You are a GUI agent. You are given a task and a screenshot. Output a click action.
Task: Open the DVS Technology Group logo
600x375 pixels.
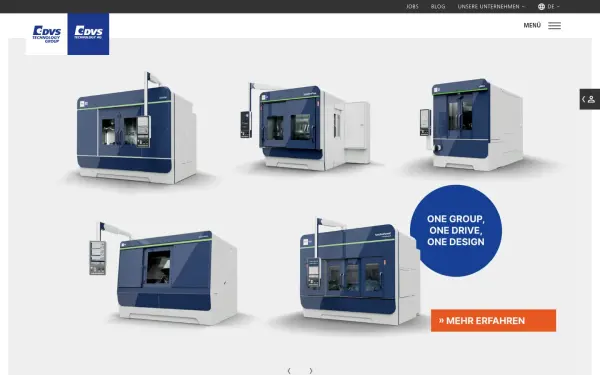(x=46, y=34)
